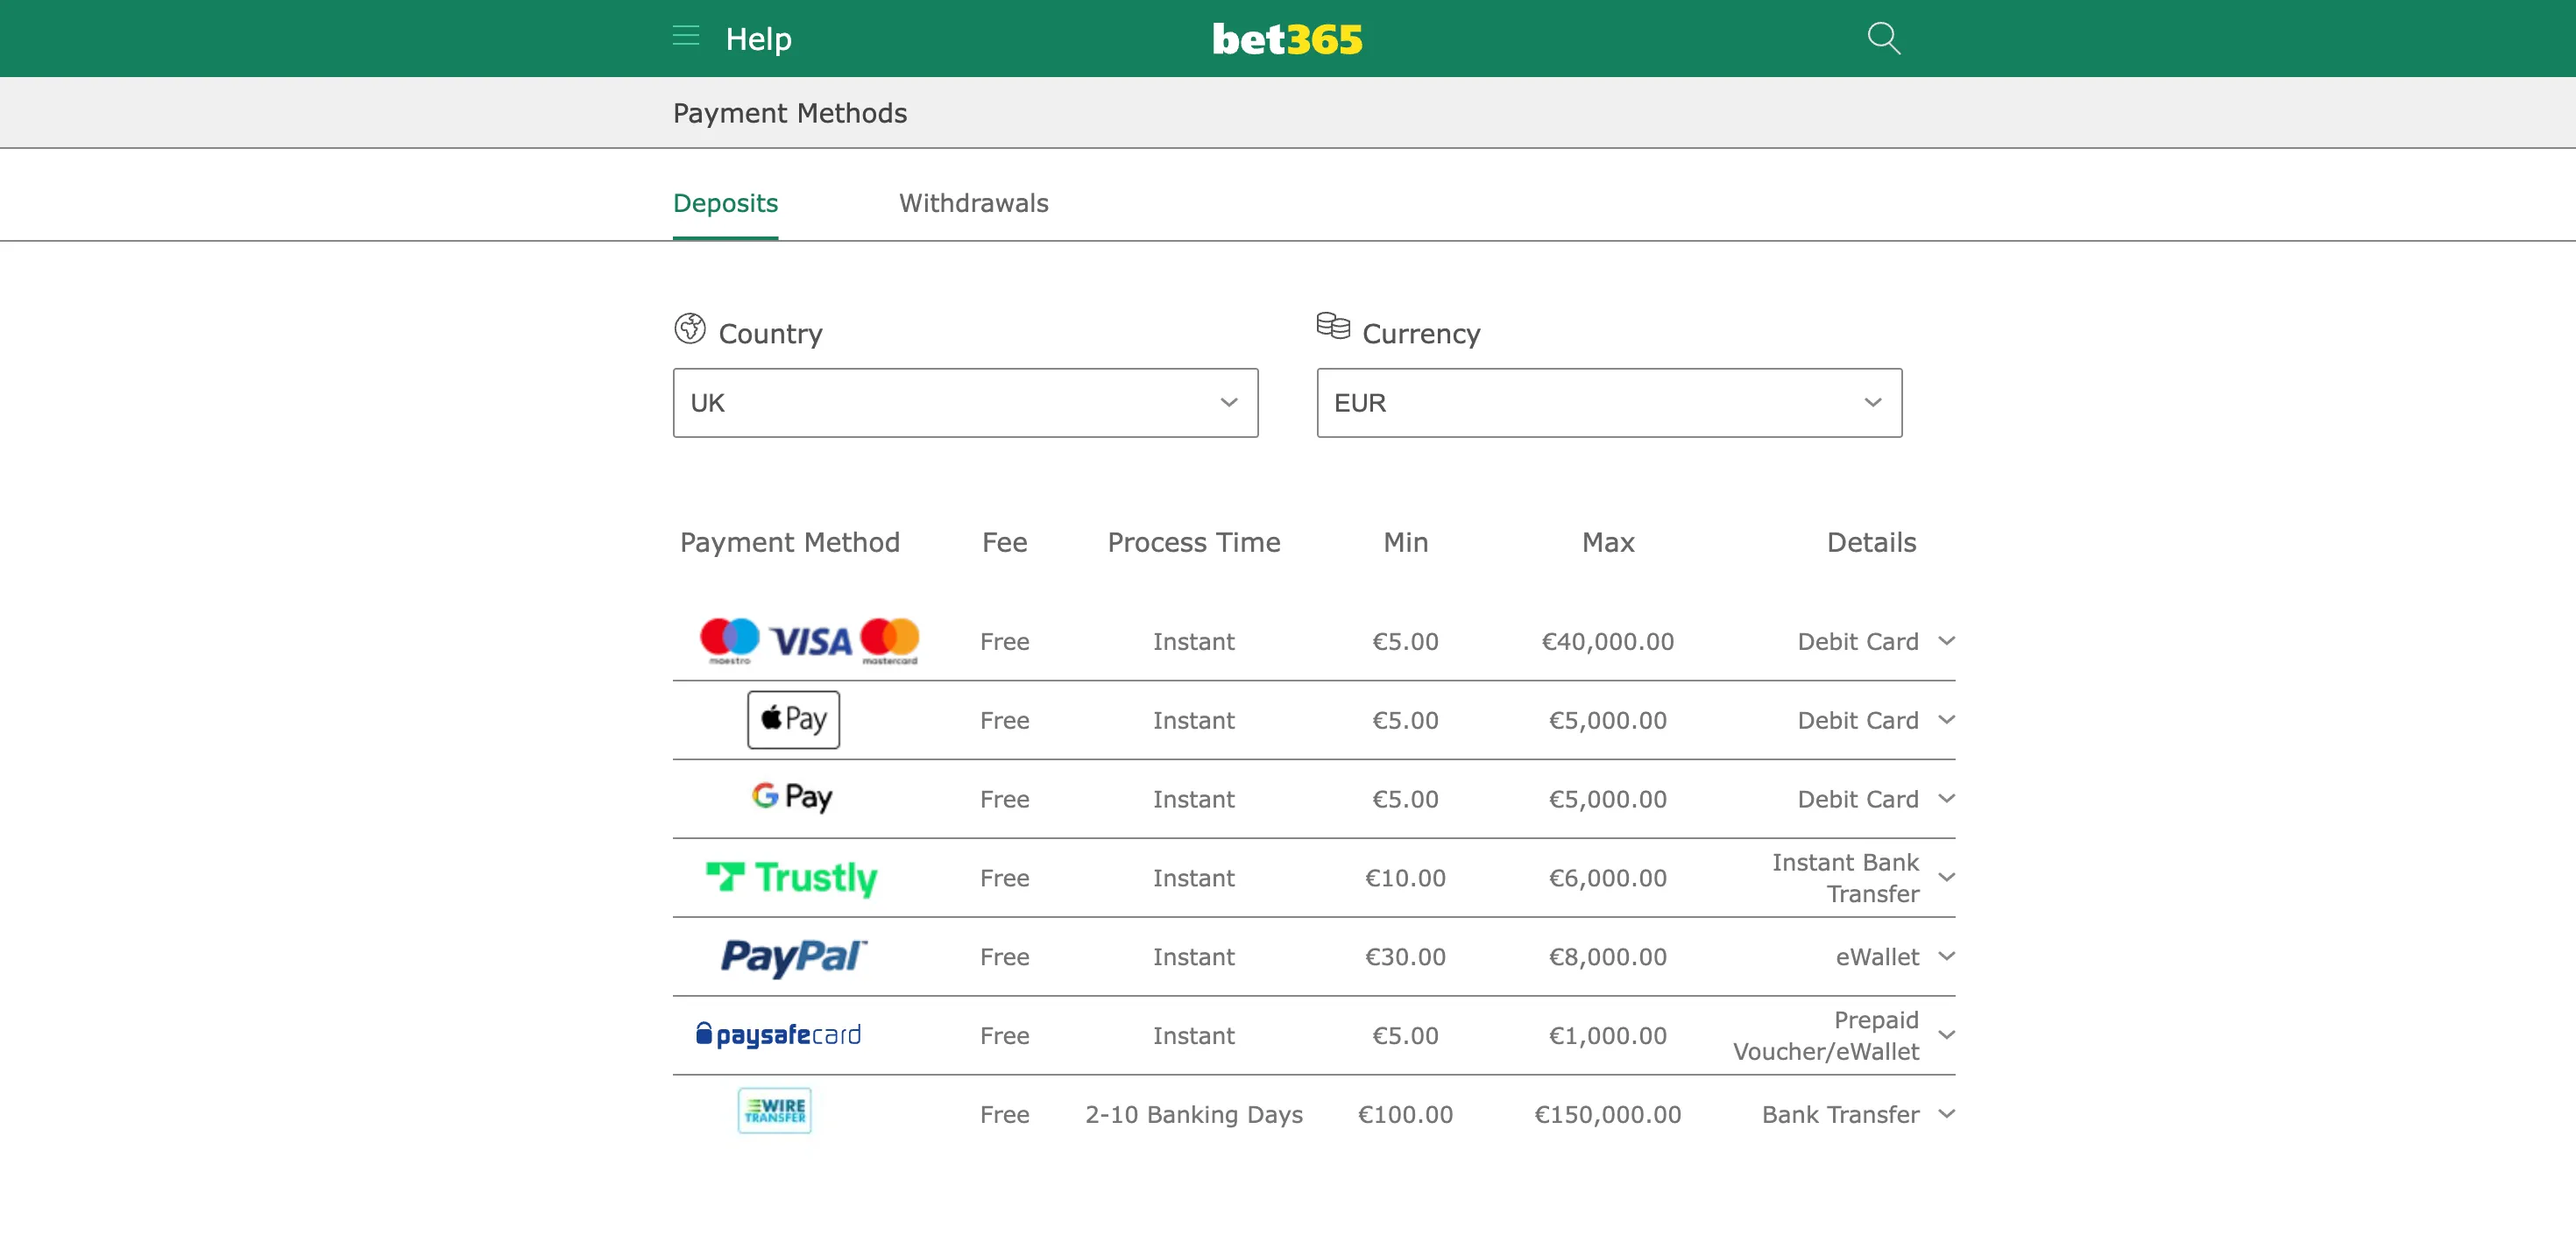
Task: Click the Prepaid Voucher/eWallet label
Action: 1826,1036
